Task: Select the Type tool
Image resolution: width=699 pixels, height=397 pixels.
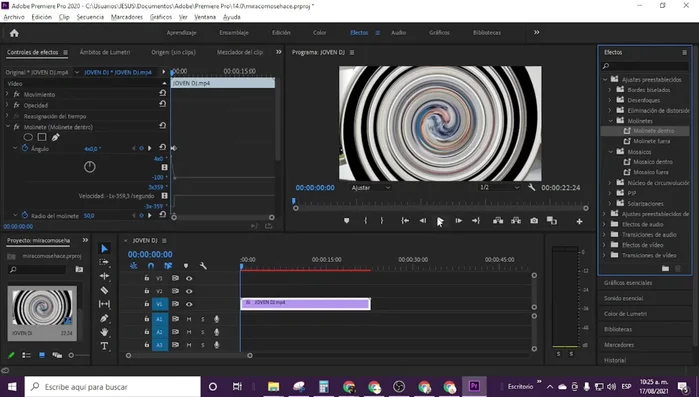Action: pos(104,346)
